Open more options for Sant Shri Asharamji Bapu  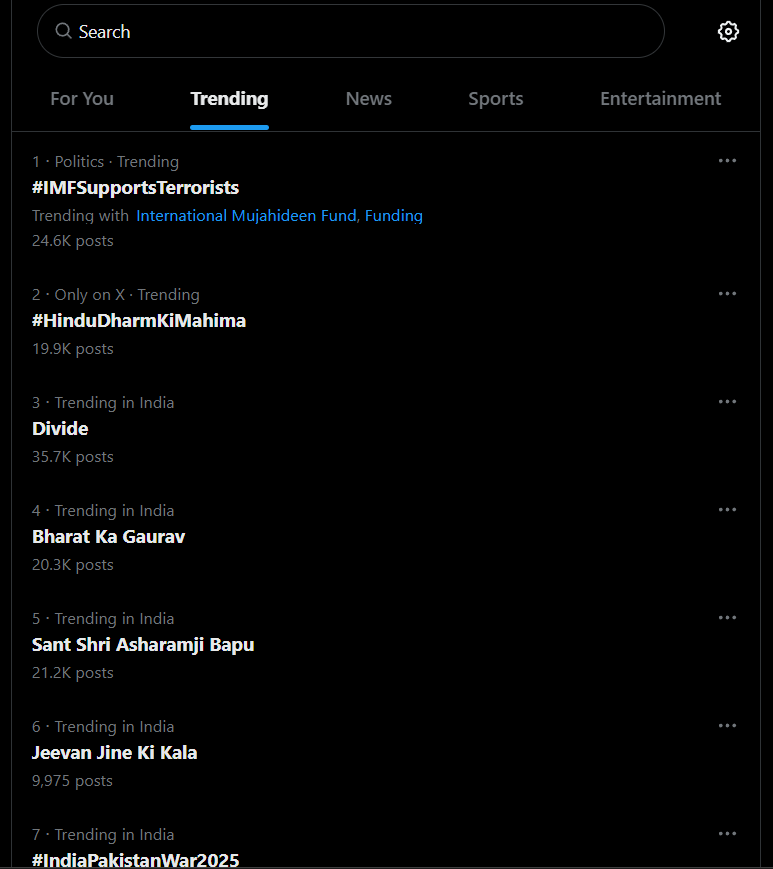pyautogui.click(x=727, y=618)
